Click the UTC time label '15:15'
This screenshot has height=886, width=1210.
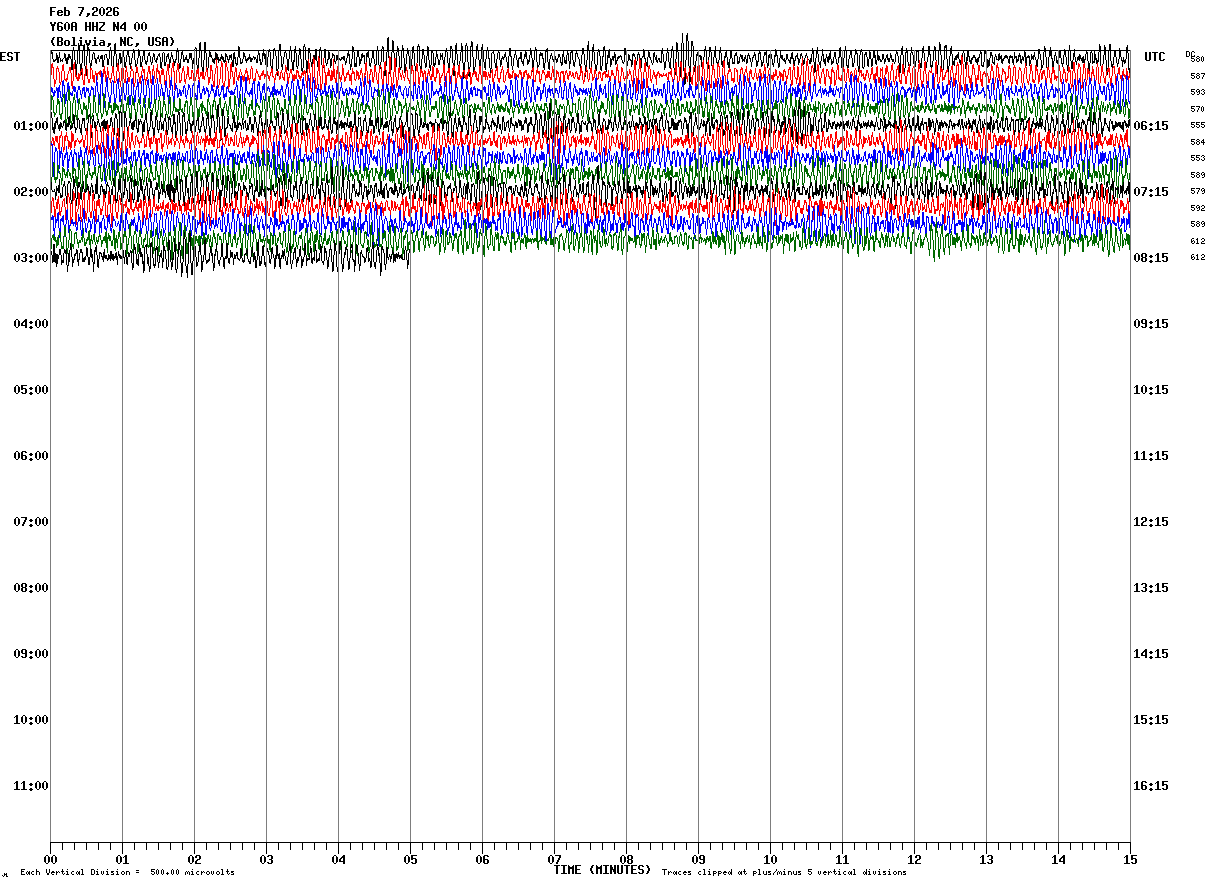pyautogui.click(x=1151, y=720)
